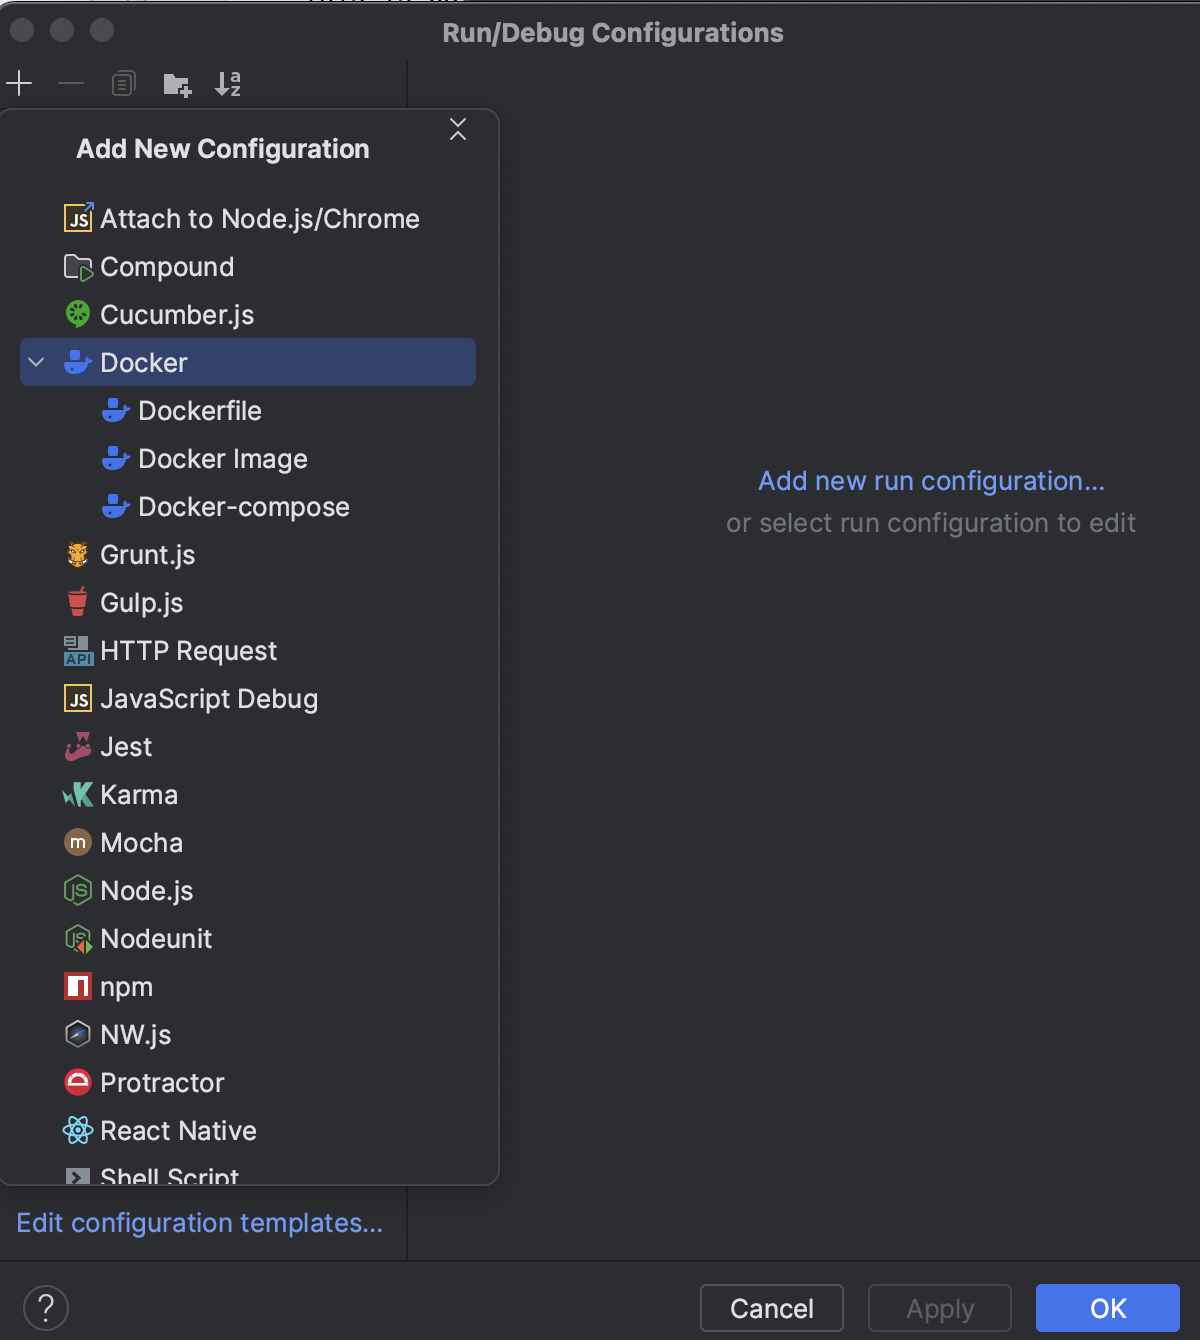Click Edit configuration templates link
The width and height of the screenshot is (1200, 1340).
(200, 1223)
